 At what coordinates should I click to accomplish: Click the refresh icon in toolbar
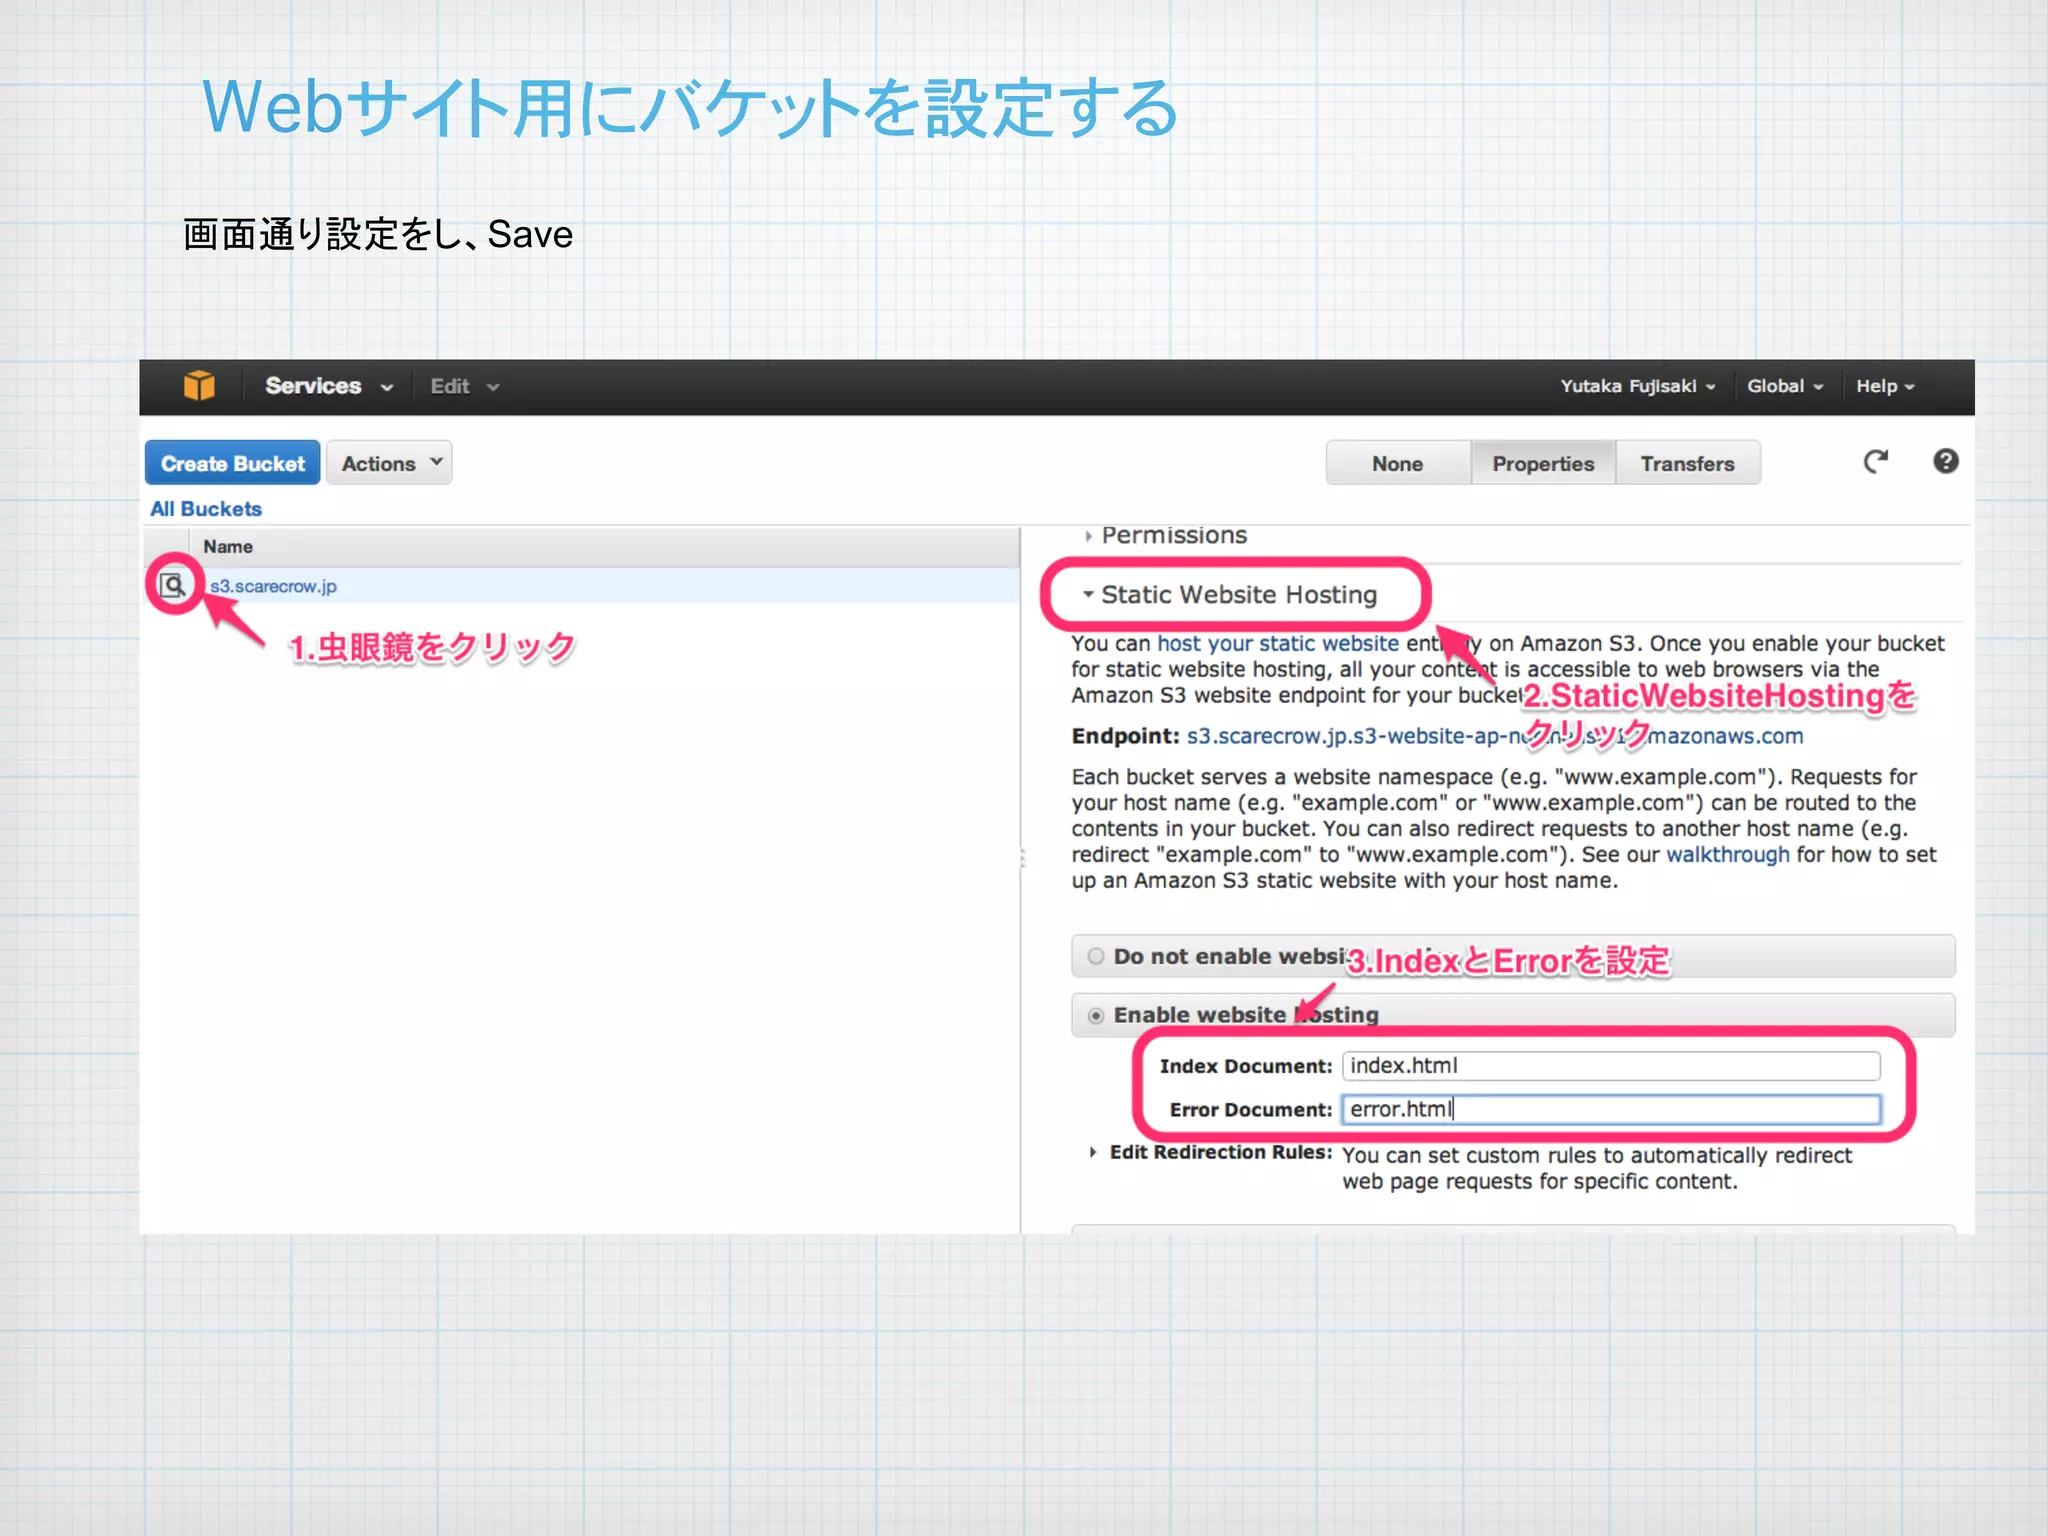1875,462
